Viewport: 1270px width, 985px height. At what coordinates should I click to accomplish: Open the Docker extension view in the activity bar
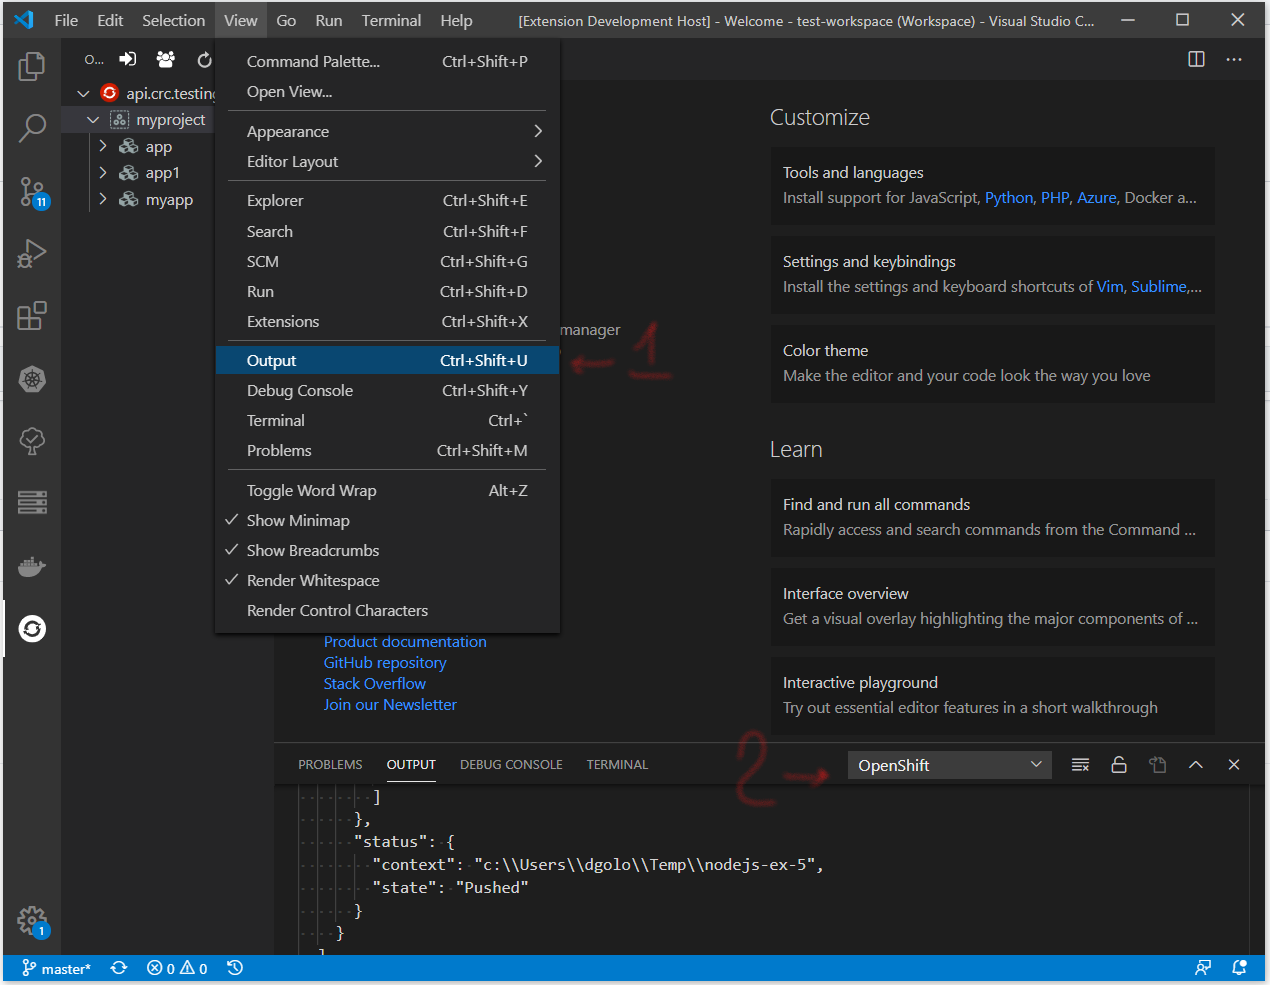coord(31,567)
